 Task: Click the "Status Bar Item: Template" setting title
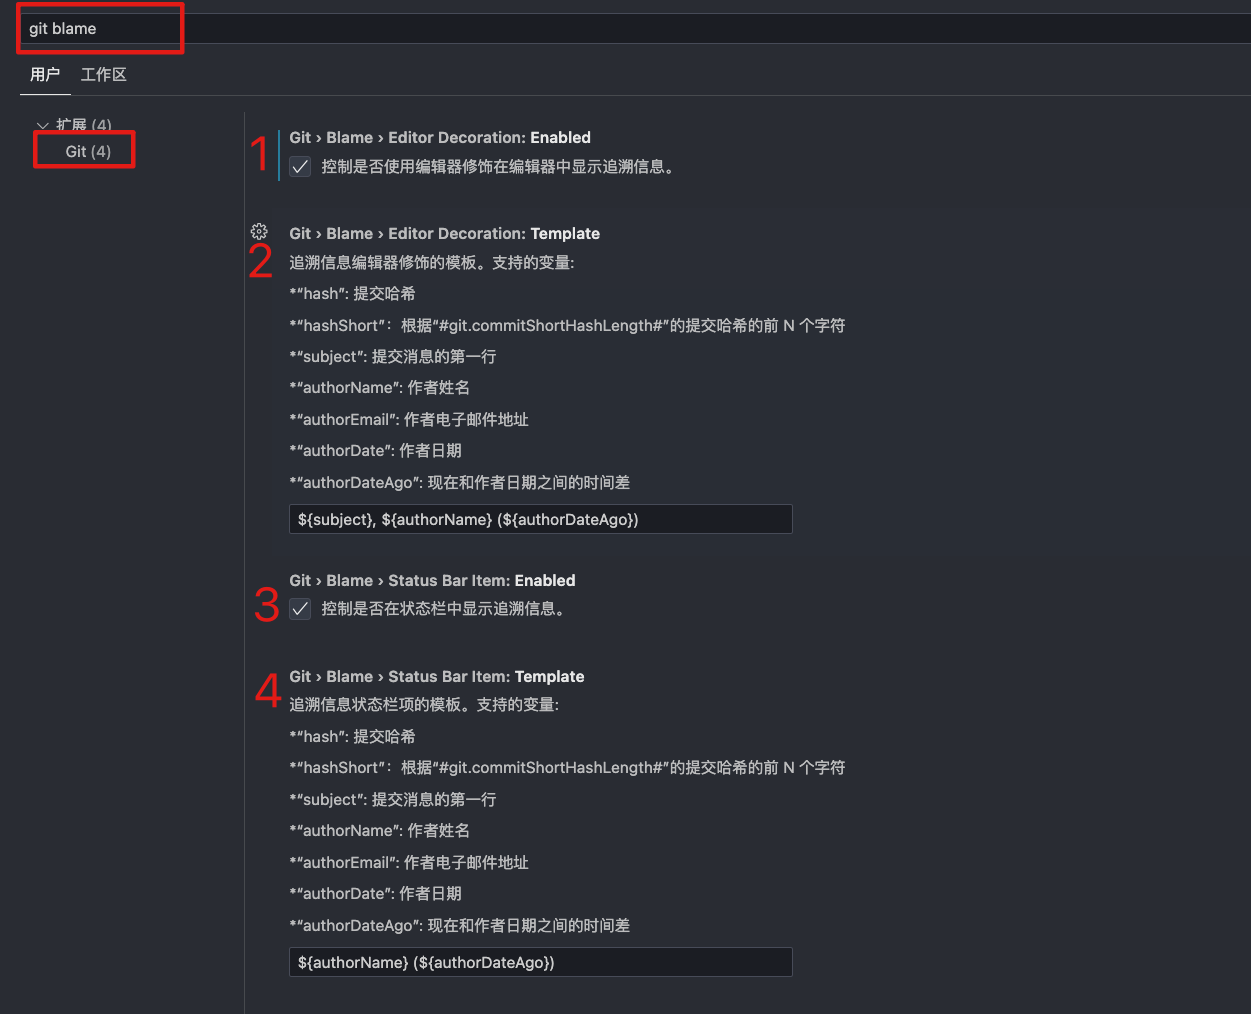coord(436,677)
